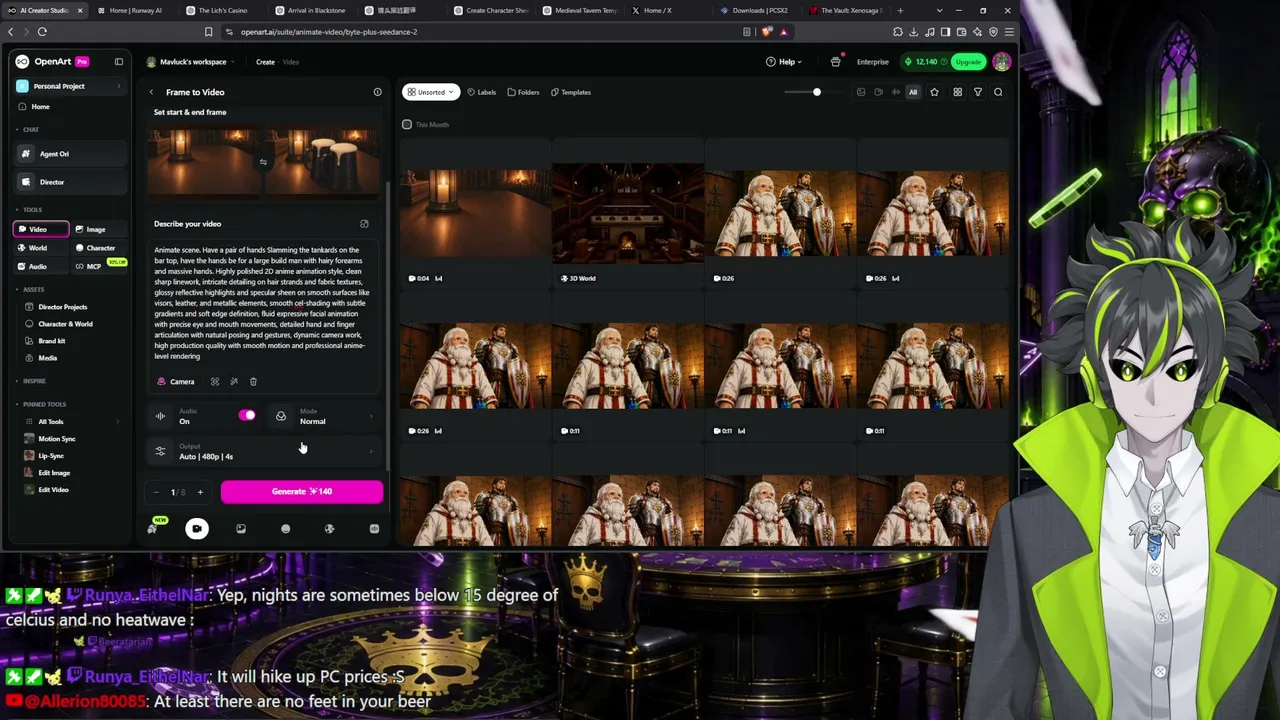This screenshot has height=720, width=1280.
Task: Open the funnel filter icon in gallery
Action: pyautogui.click(x=978, y=92)
